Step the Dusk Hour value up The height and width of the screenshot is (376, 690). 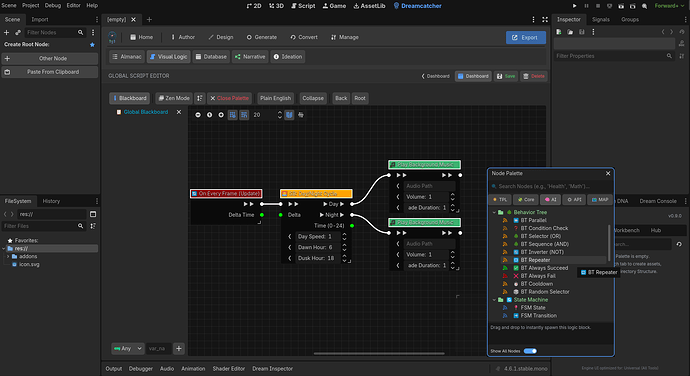(345, 256)
